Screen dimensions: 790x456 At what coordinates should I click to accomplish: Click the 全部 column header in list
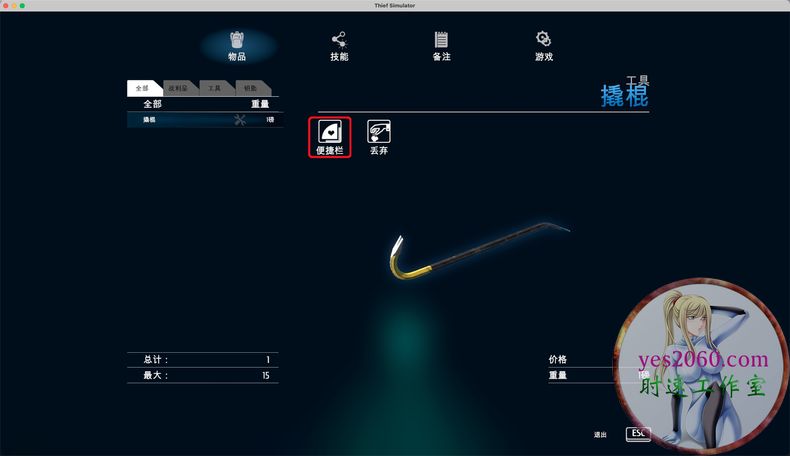(x=152, y=104)
